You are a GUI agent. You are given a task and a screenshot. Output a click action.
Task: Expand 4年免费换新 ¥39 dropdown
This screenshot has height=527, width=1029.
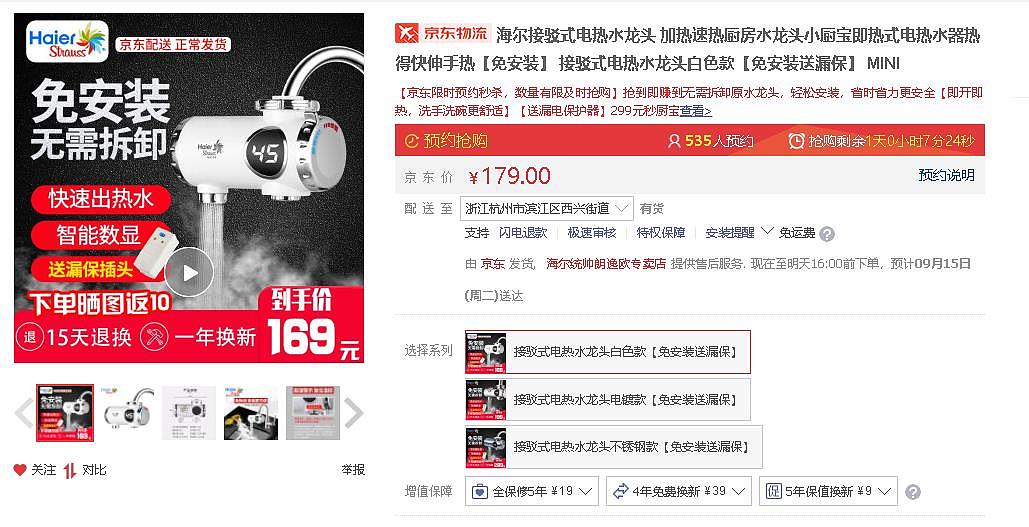point(679,492)
